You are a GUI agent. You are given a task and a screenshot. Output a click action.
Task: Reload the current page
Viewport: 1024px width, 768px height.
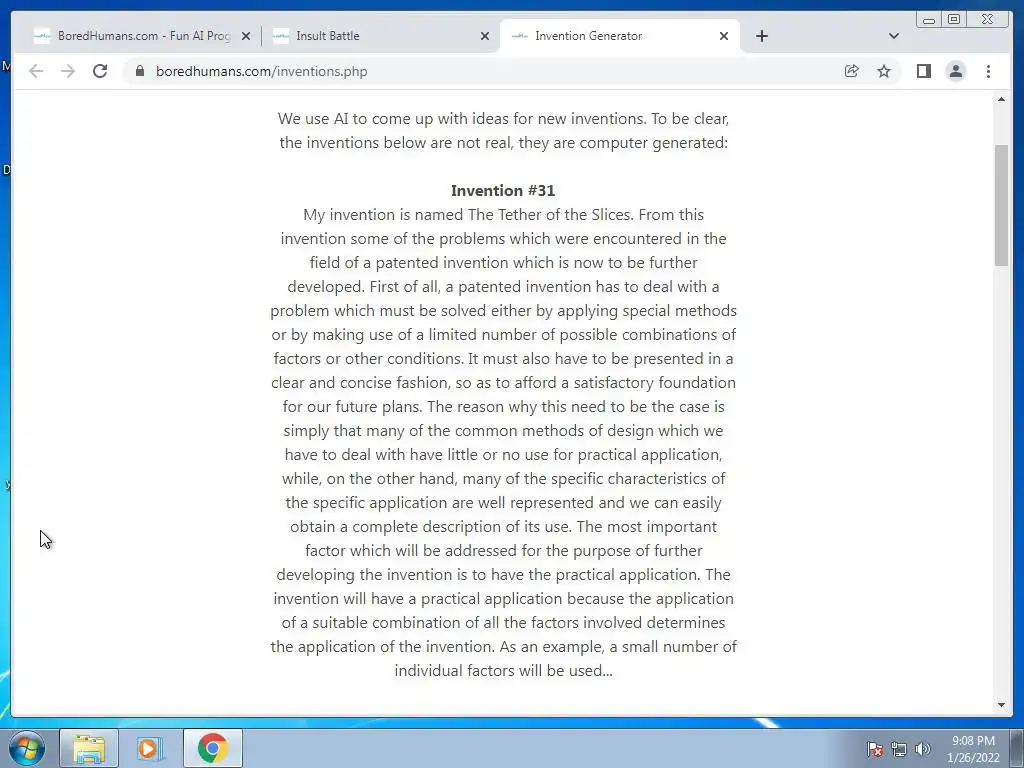[100, 71]
